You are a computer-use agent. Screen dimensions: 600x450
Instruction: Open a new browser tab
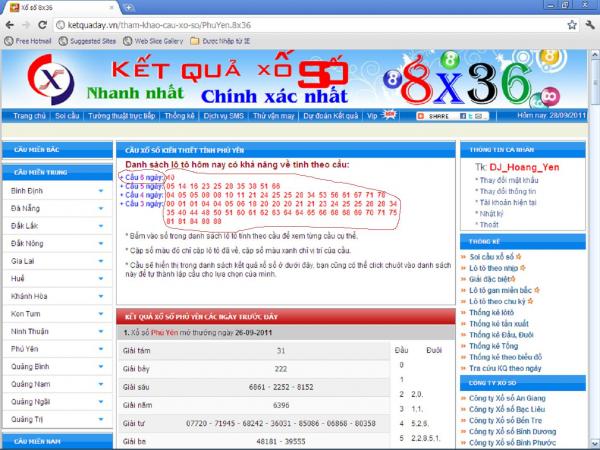click(x=129, y=7)
